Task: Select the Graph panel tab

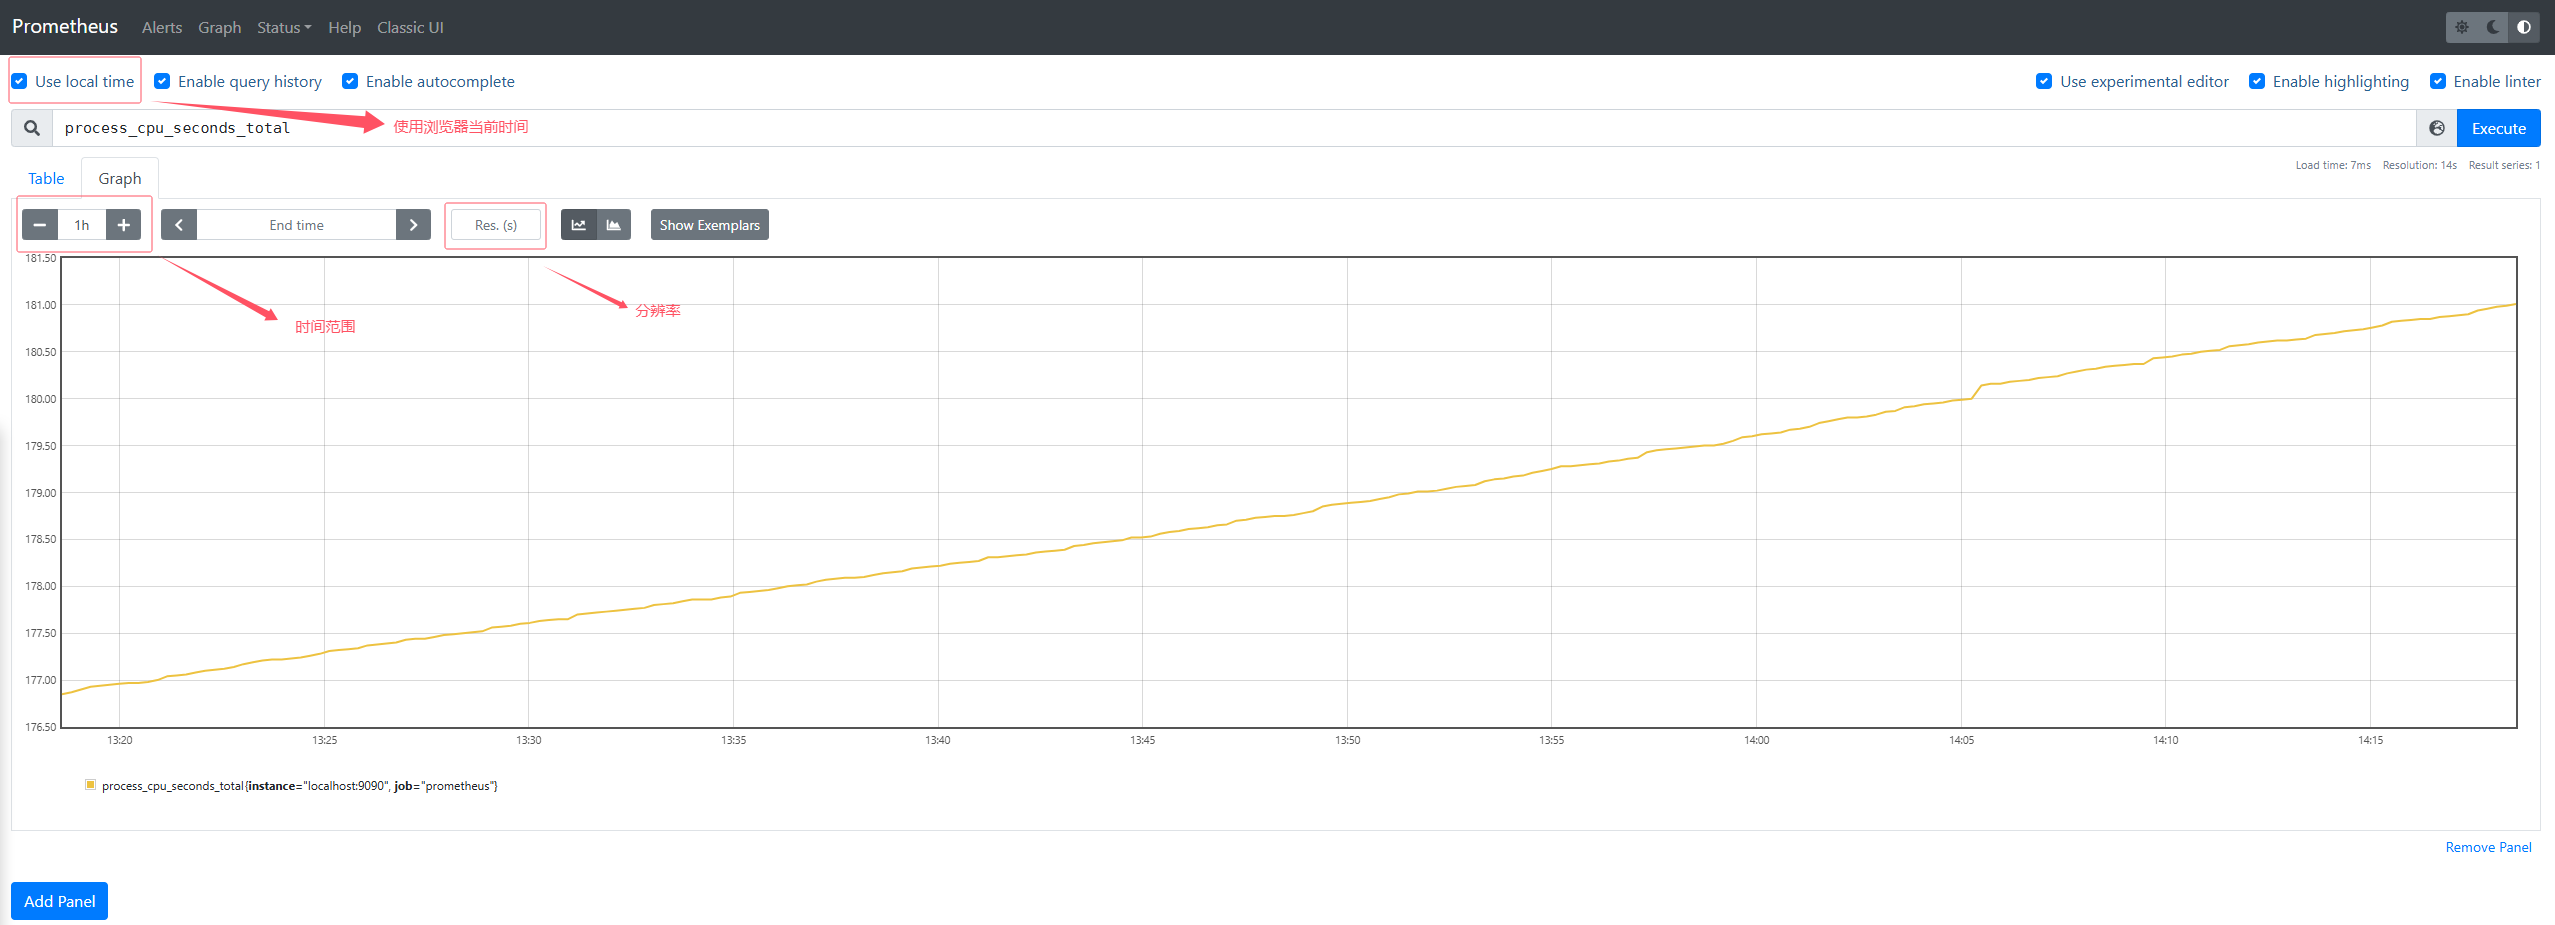Action: coord(120,178)
